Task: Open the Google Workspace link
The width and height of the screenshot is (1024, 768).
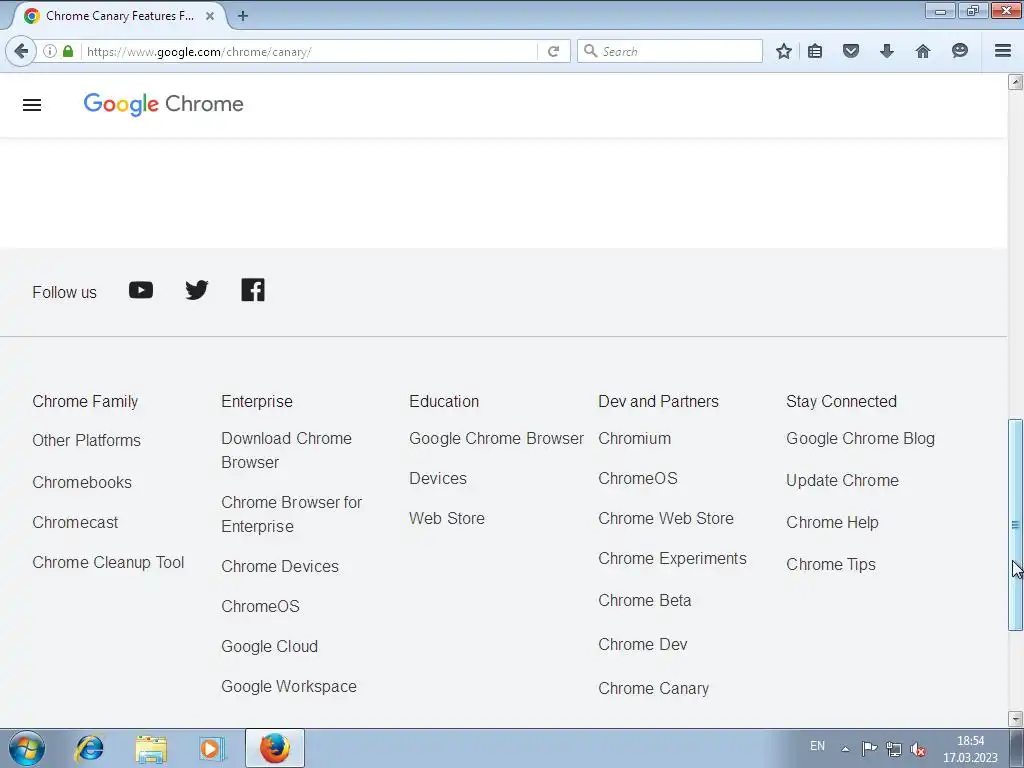Action: (289, 686)
